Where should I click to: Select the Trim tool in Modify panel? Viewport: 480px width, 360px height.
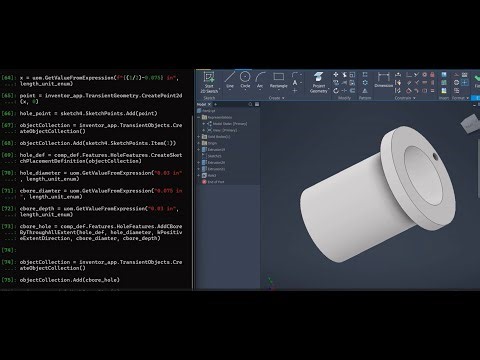pos(344,75)
